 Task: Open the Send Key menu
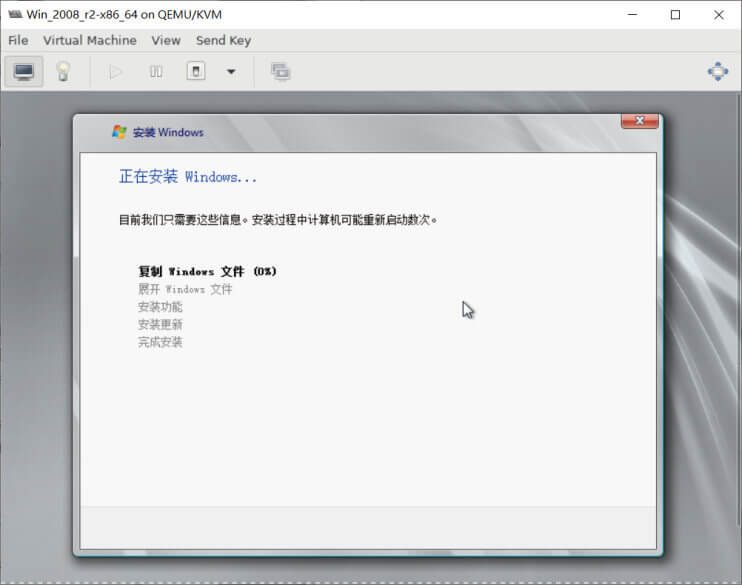(223, 41)
